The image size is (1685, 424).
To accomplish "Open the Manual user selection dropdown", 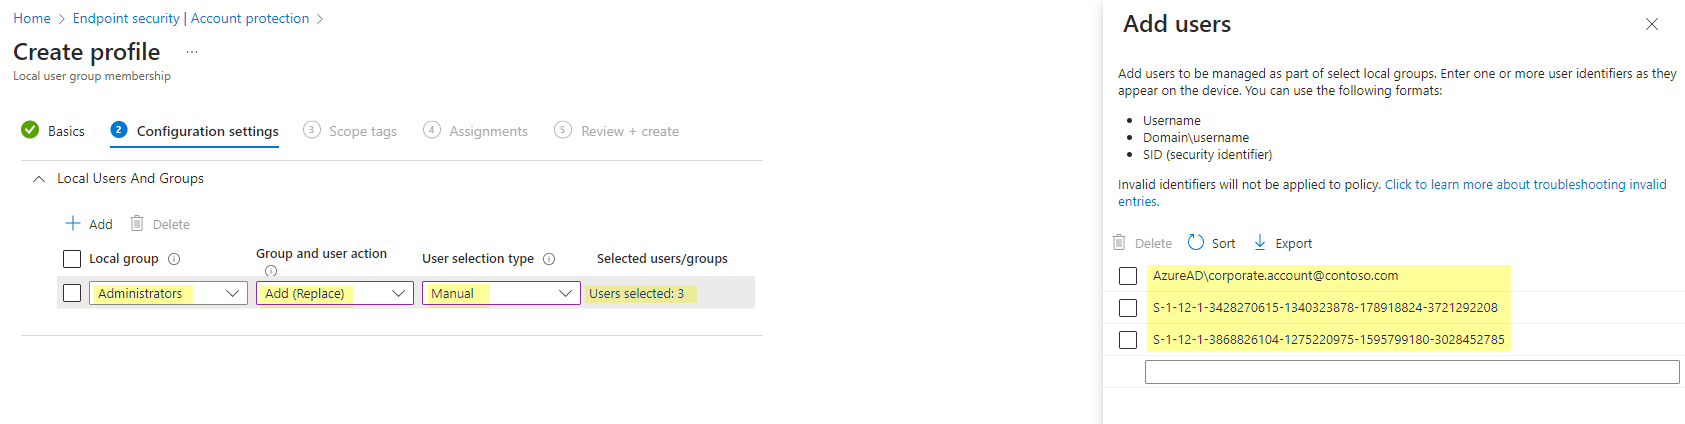I will [501, 293].
